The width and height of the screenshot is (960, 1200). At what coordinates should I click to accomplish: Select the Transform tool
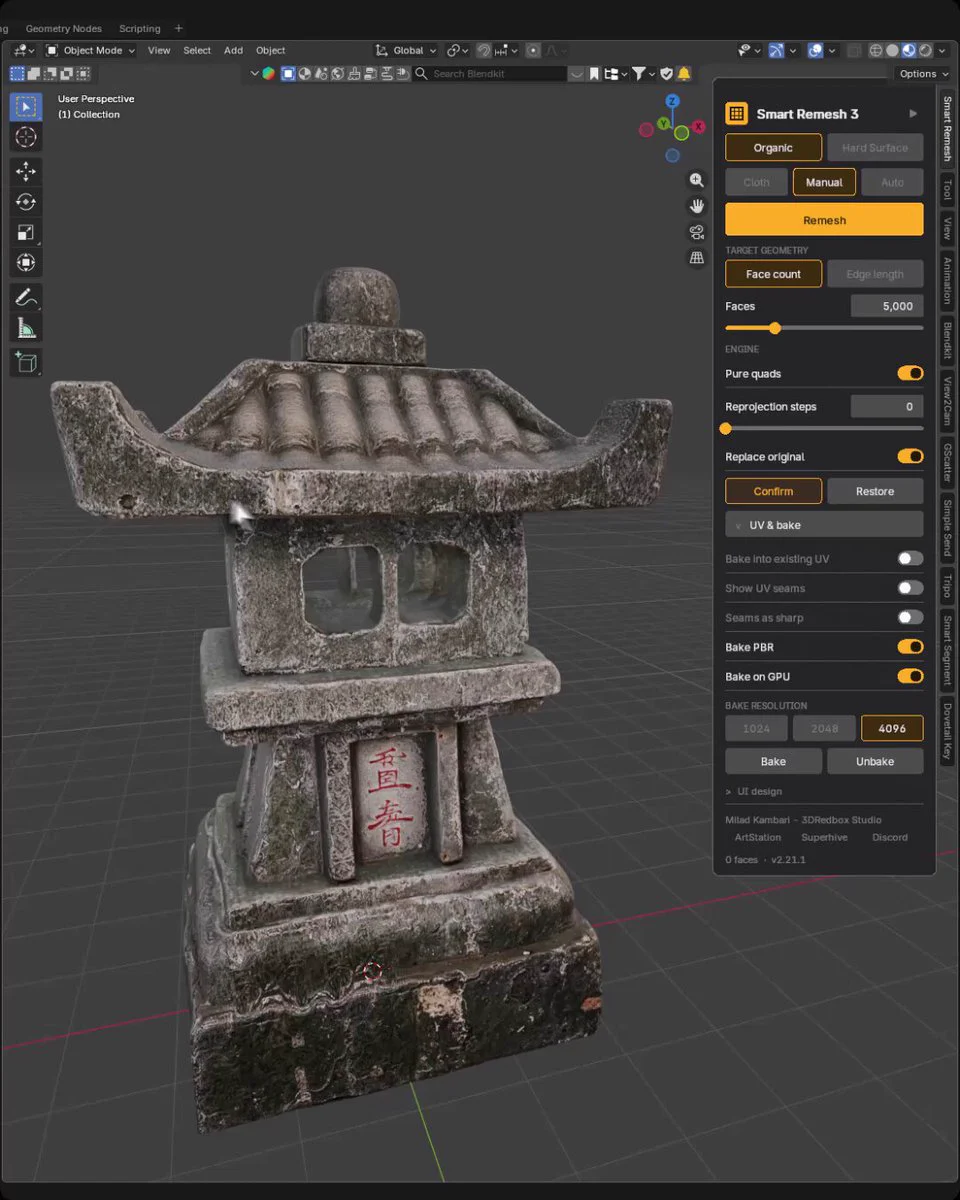26,263
